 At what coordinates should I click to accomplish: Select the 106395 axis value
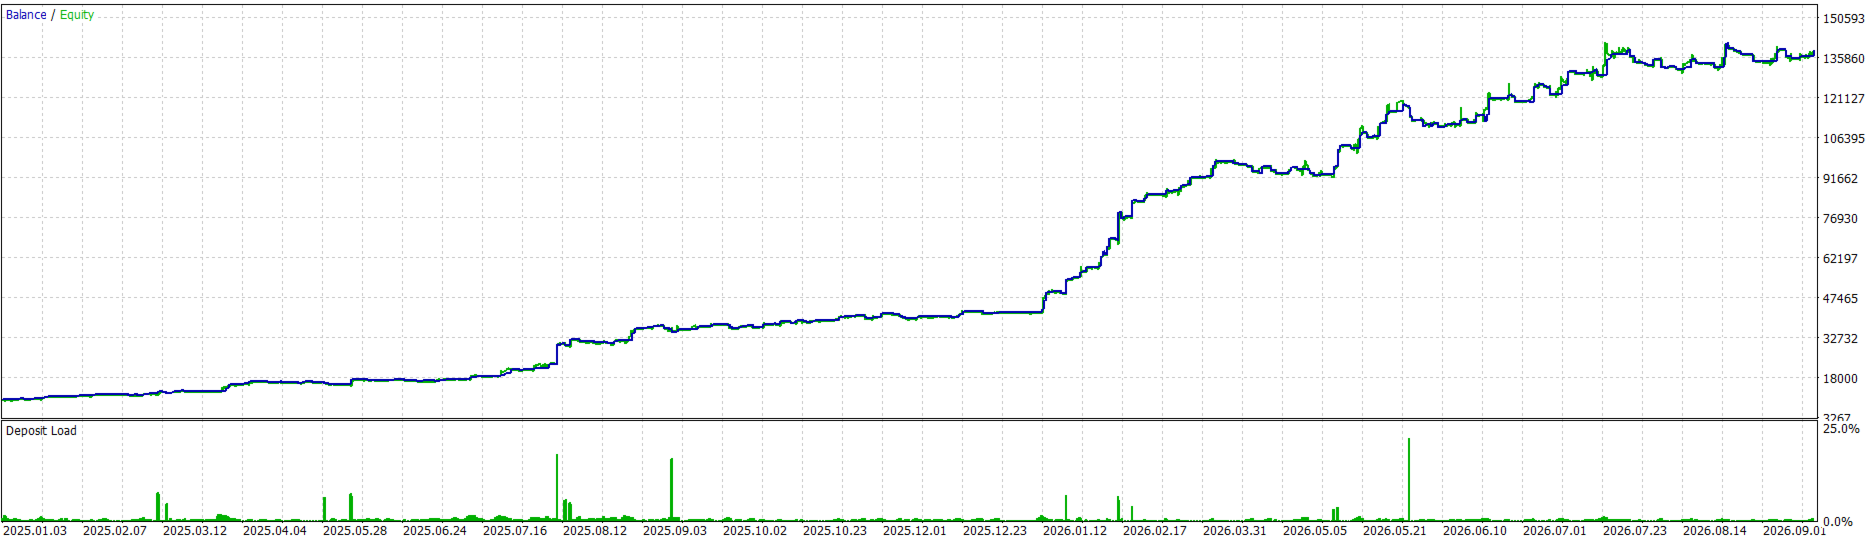click(x=1843, y=139)
